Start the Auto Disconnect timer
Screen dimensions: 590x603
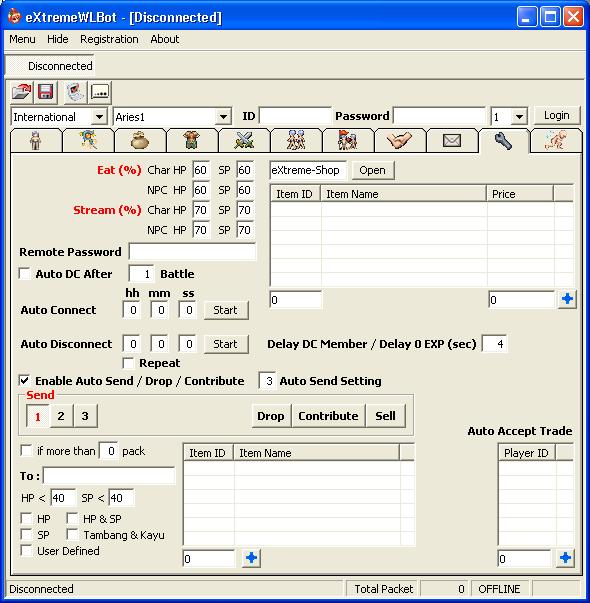[x=225, y=344]
